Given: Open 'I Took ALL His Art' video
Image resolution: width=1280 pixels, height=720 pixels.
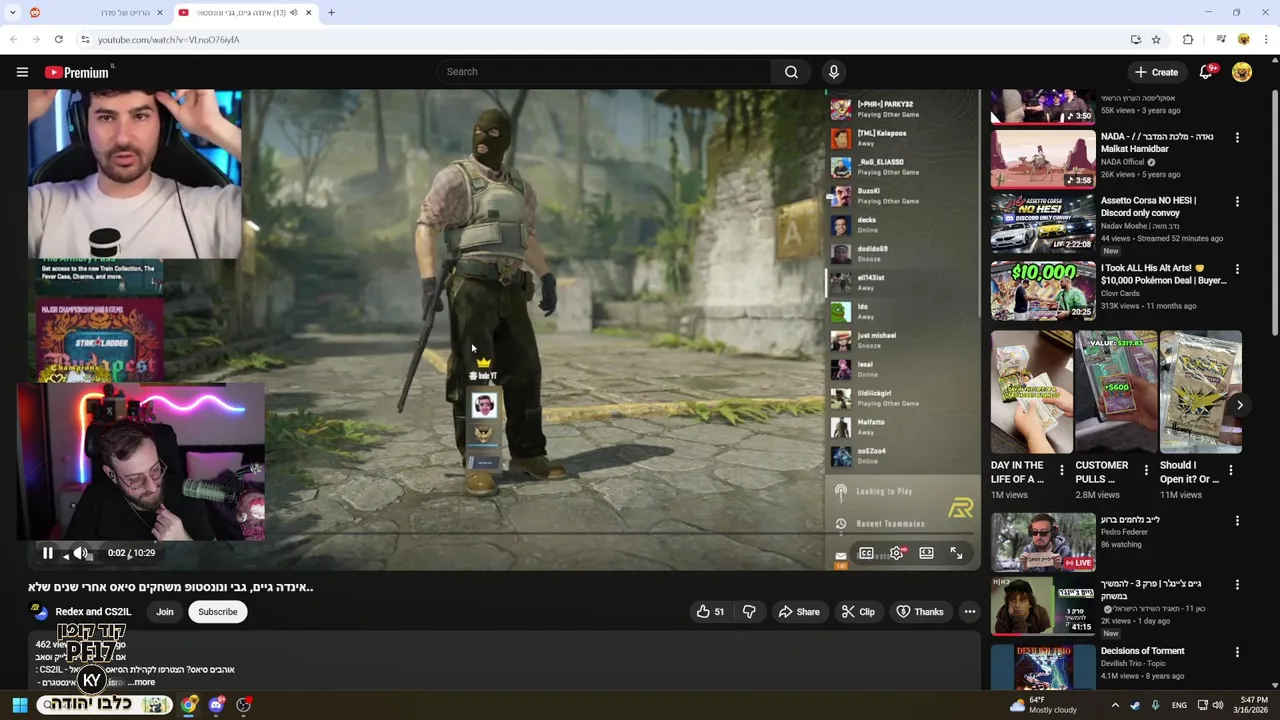Looking at the screenshot, I should tap(1164, 275).
